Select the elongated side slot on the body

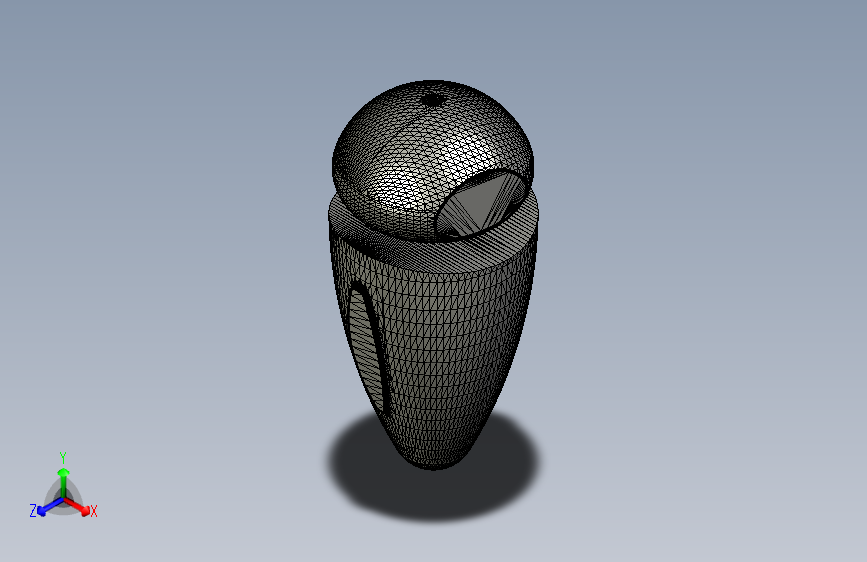[x=366, y=347]
